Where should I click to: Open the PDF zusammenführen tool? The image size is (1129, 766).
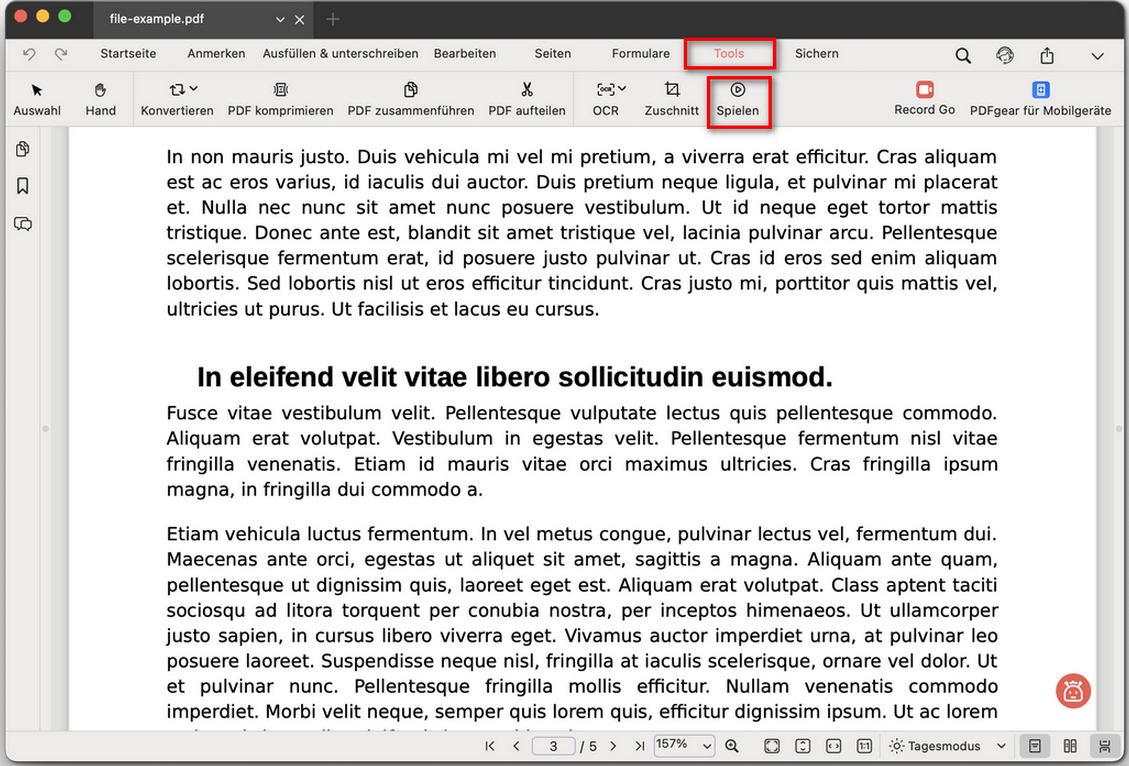(x=410, y=99)
